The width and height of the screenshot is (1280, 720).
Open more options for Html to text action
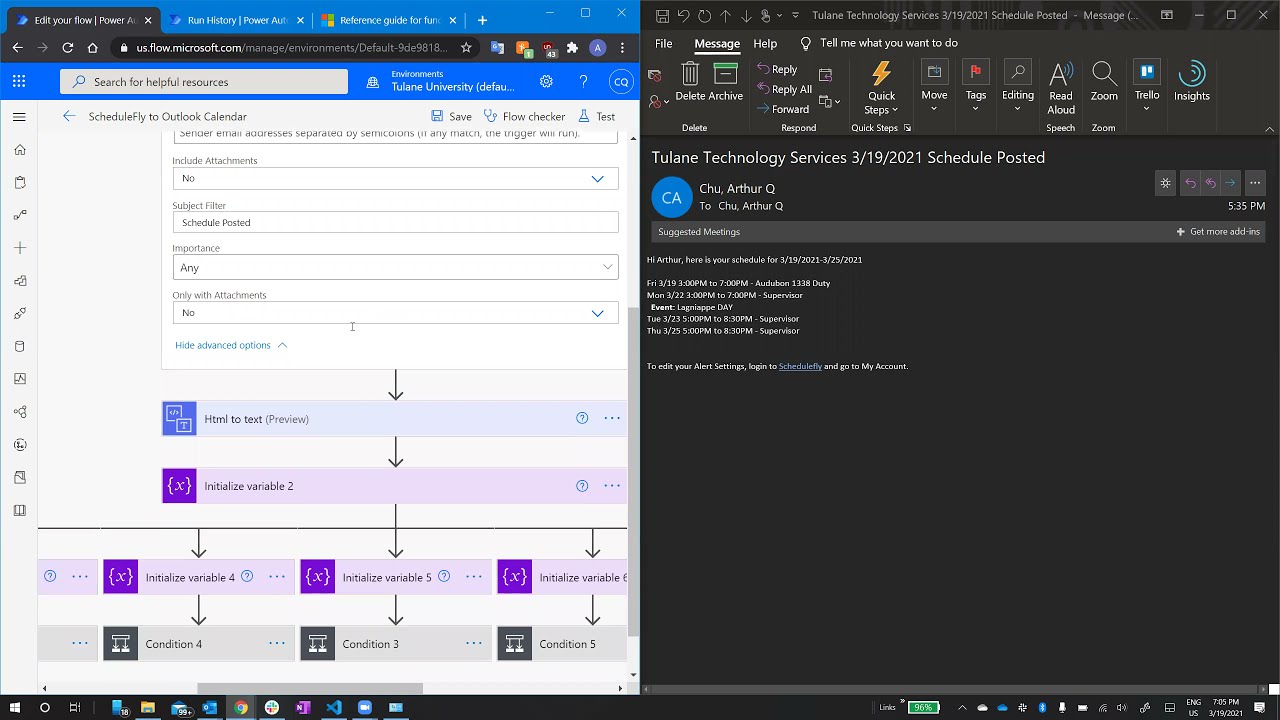[x=612, y=418]
